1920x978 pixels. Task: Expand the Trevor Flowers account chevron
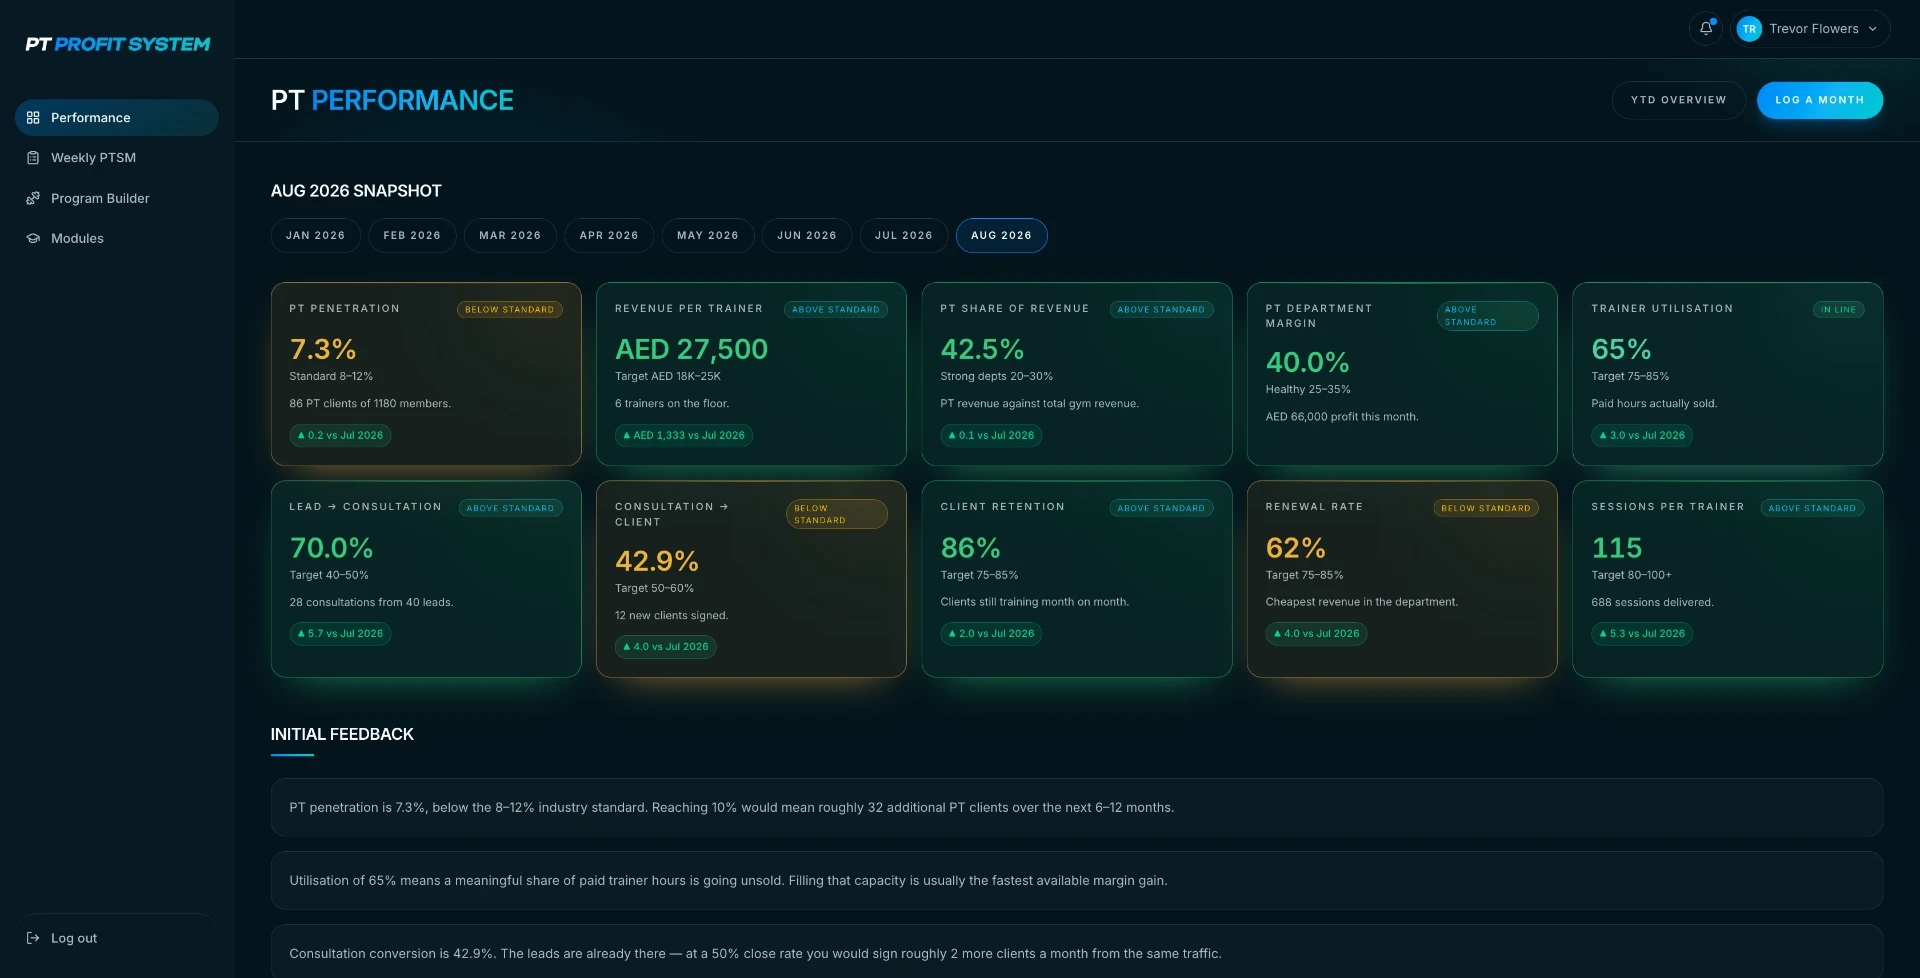point(1873,29)
